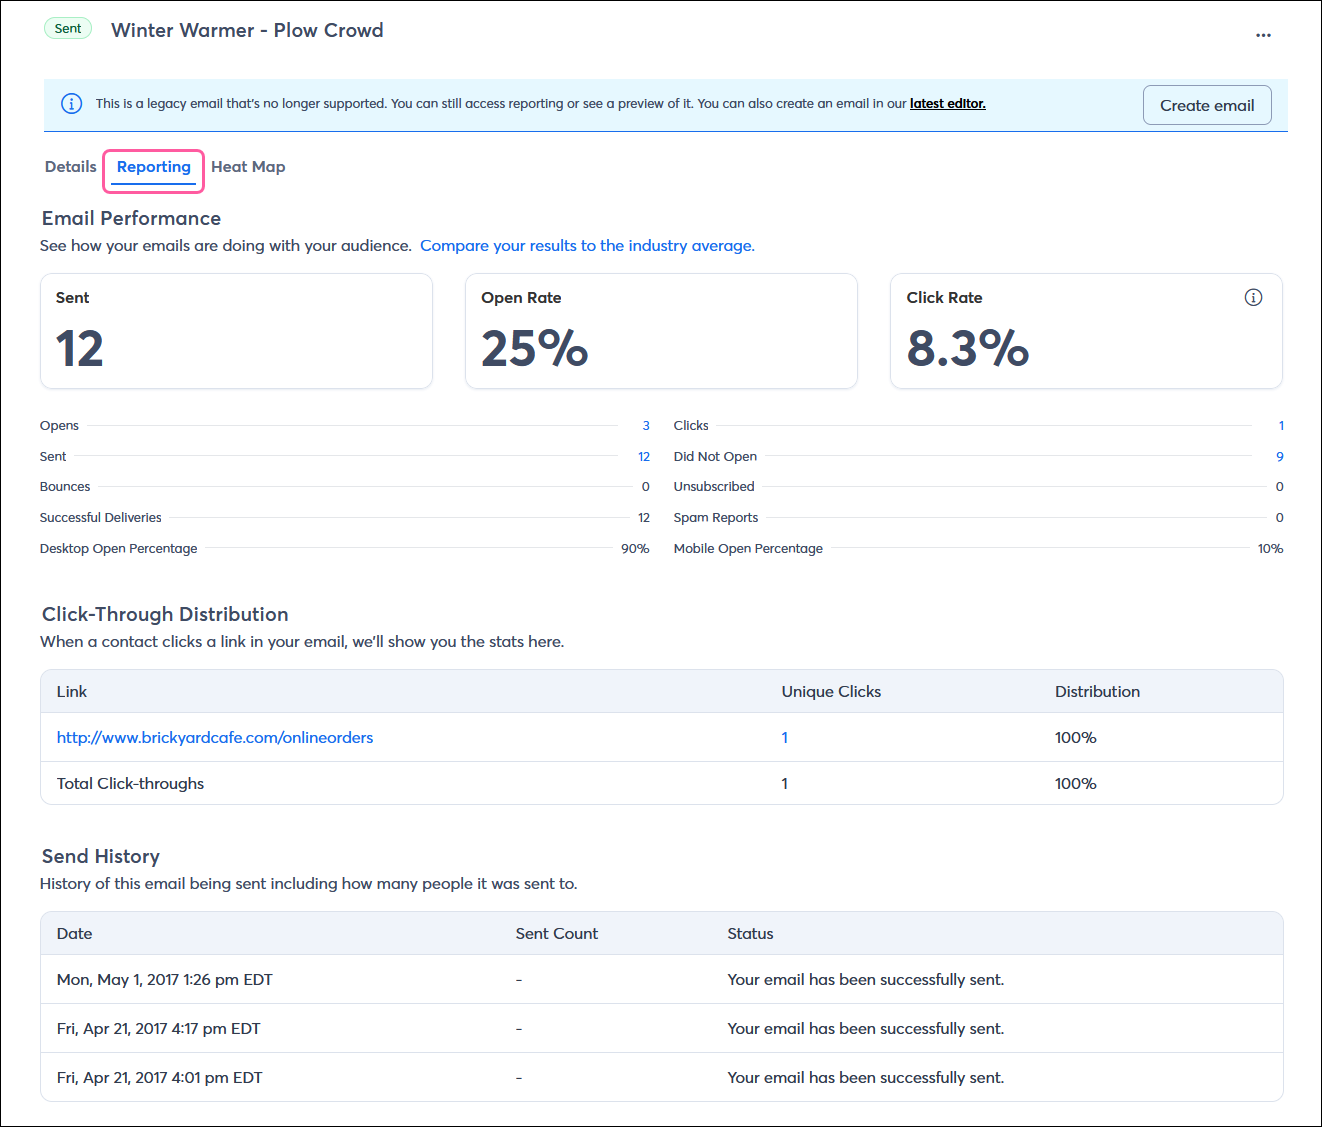
Task: Open the latest editor link
Action: [x=947, y=103]
